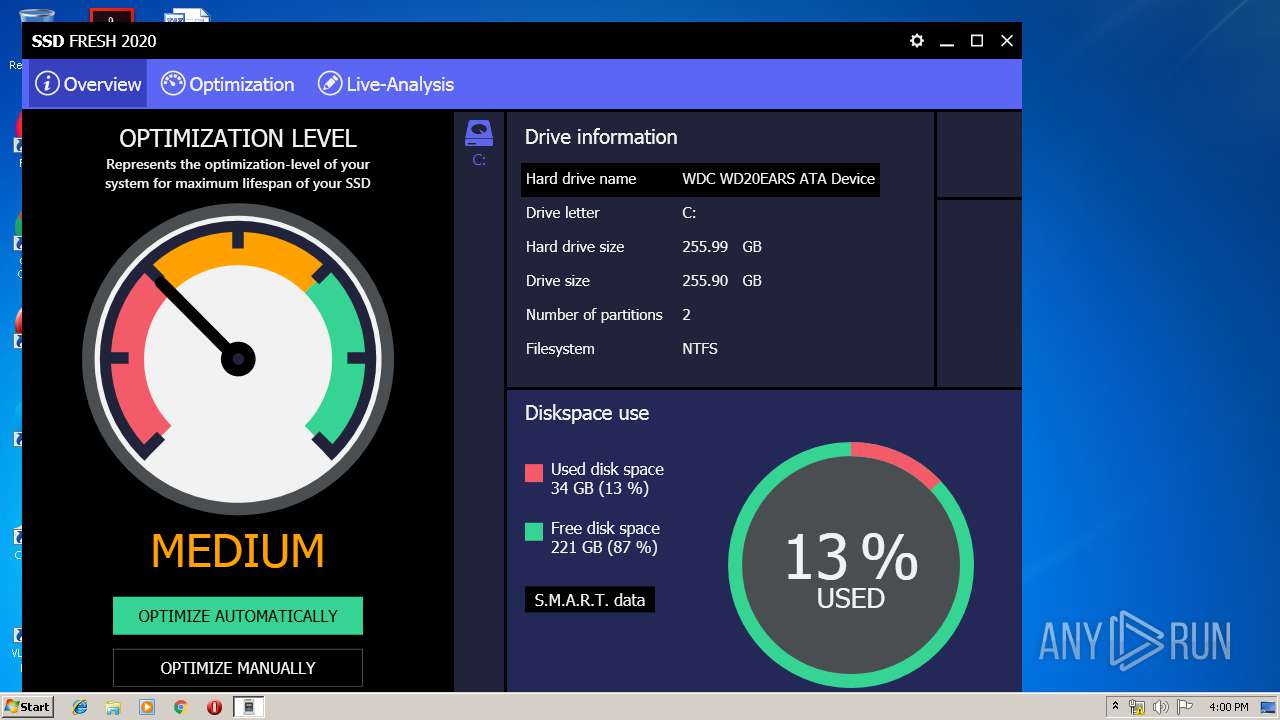The height and width of the screenshot is (720, 1280).
Task: Click OPTIMIZE MANUALLY button
Action: point(238,668)
